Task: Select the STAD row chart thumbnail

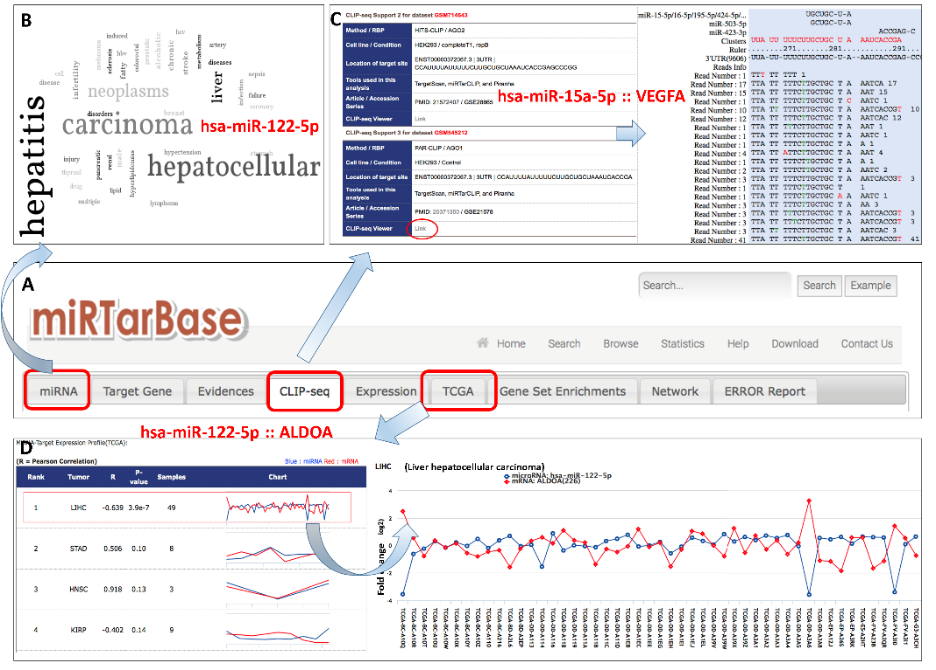Action: pyautogui.click(x=277, y=549)
